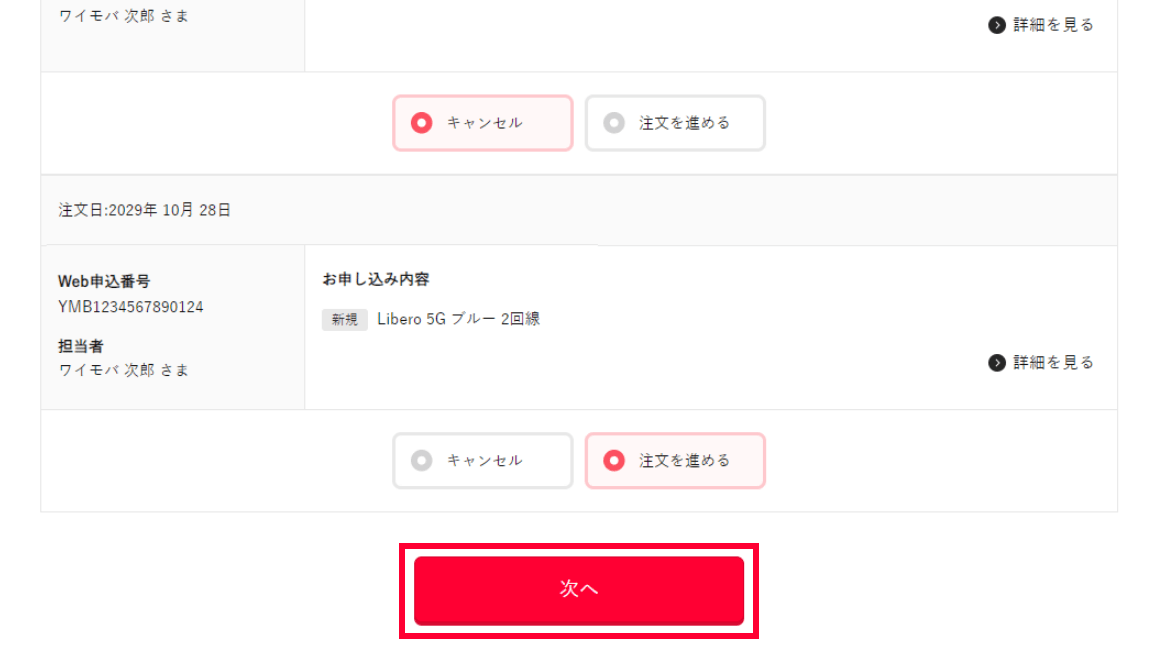The width and height of the screenshot is (1152, 648).
Task: Click the grey radio dot beside lower キャンセル
Action: [x=422, y=460]
